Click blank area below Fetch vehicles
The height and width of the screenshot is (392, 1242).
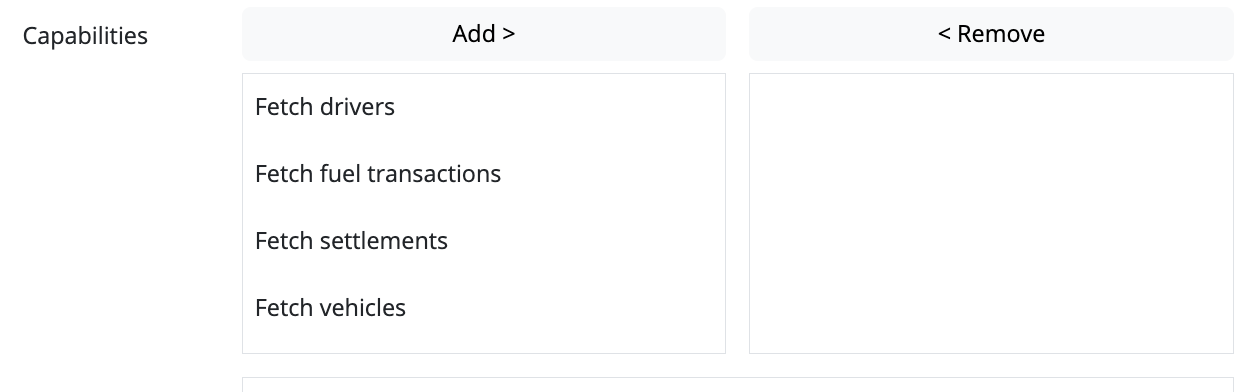tap(483, 346)
